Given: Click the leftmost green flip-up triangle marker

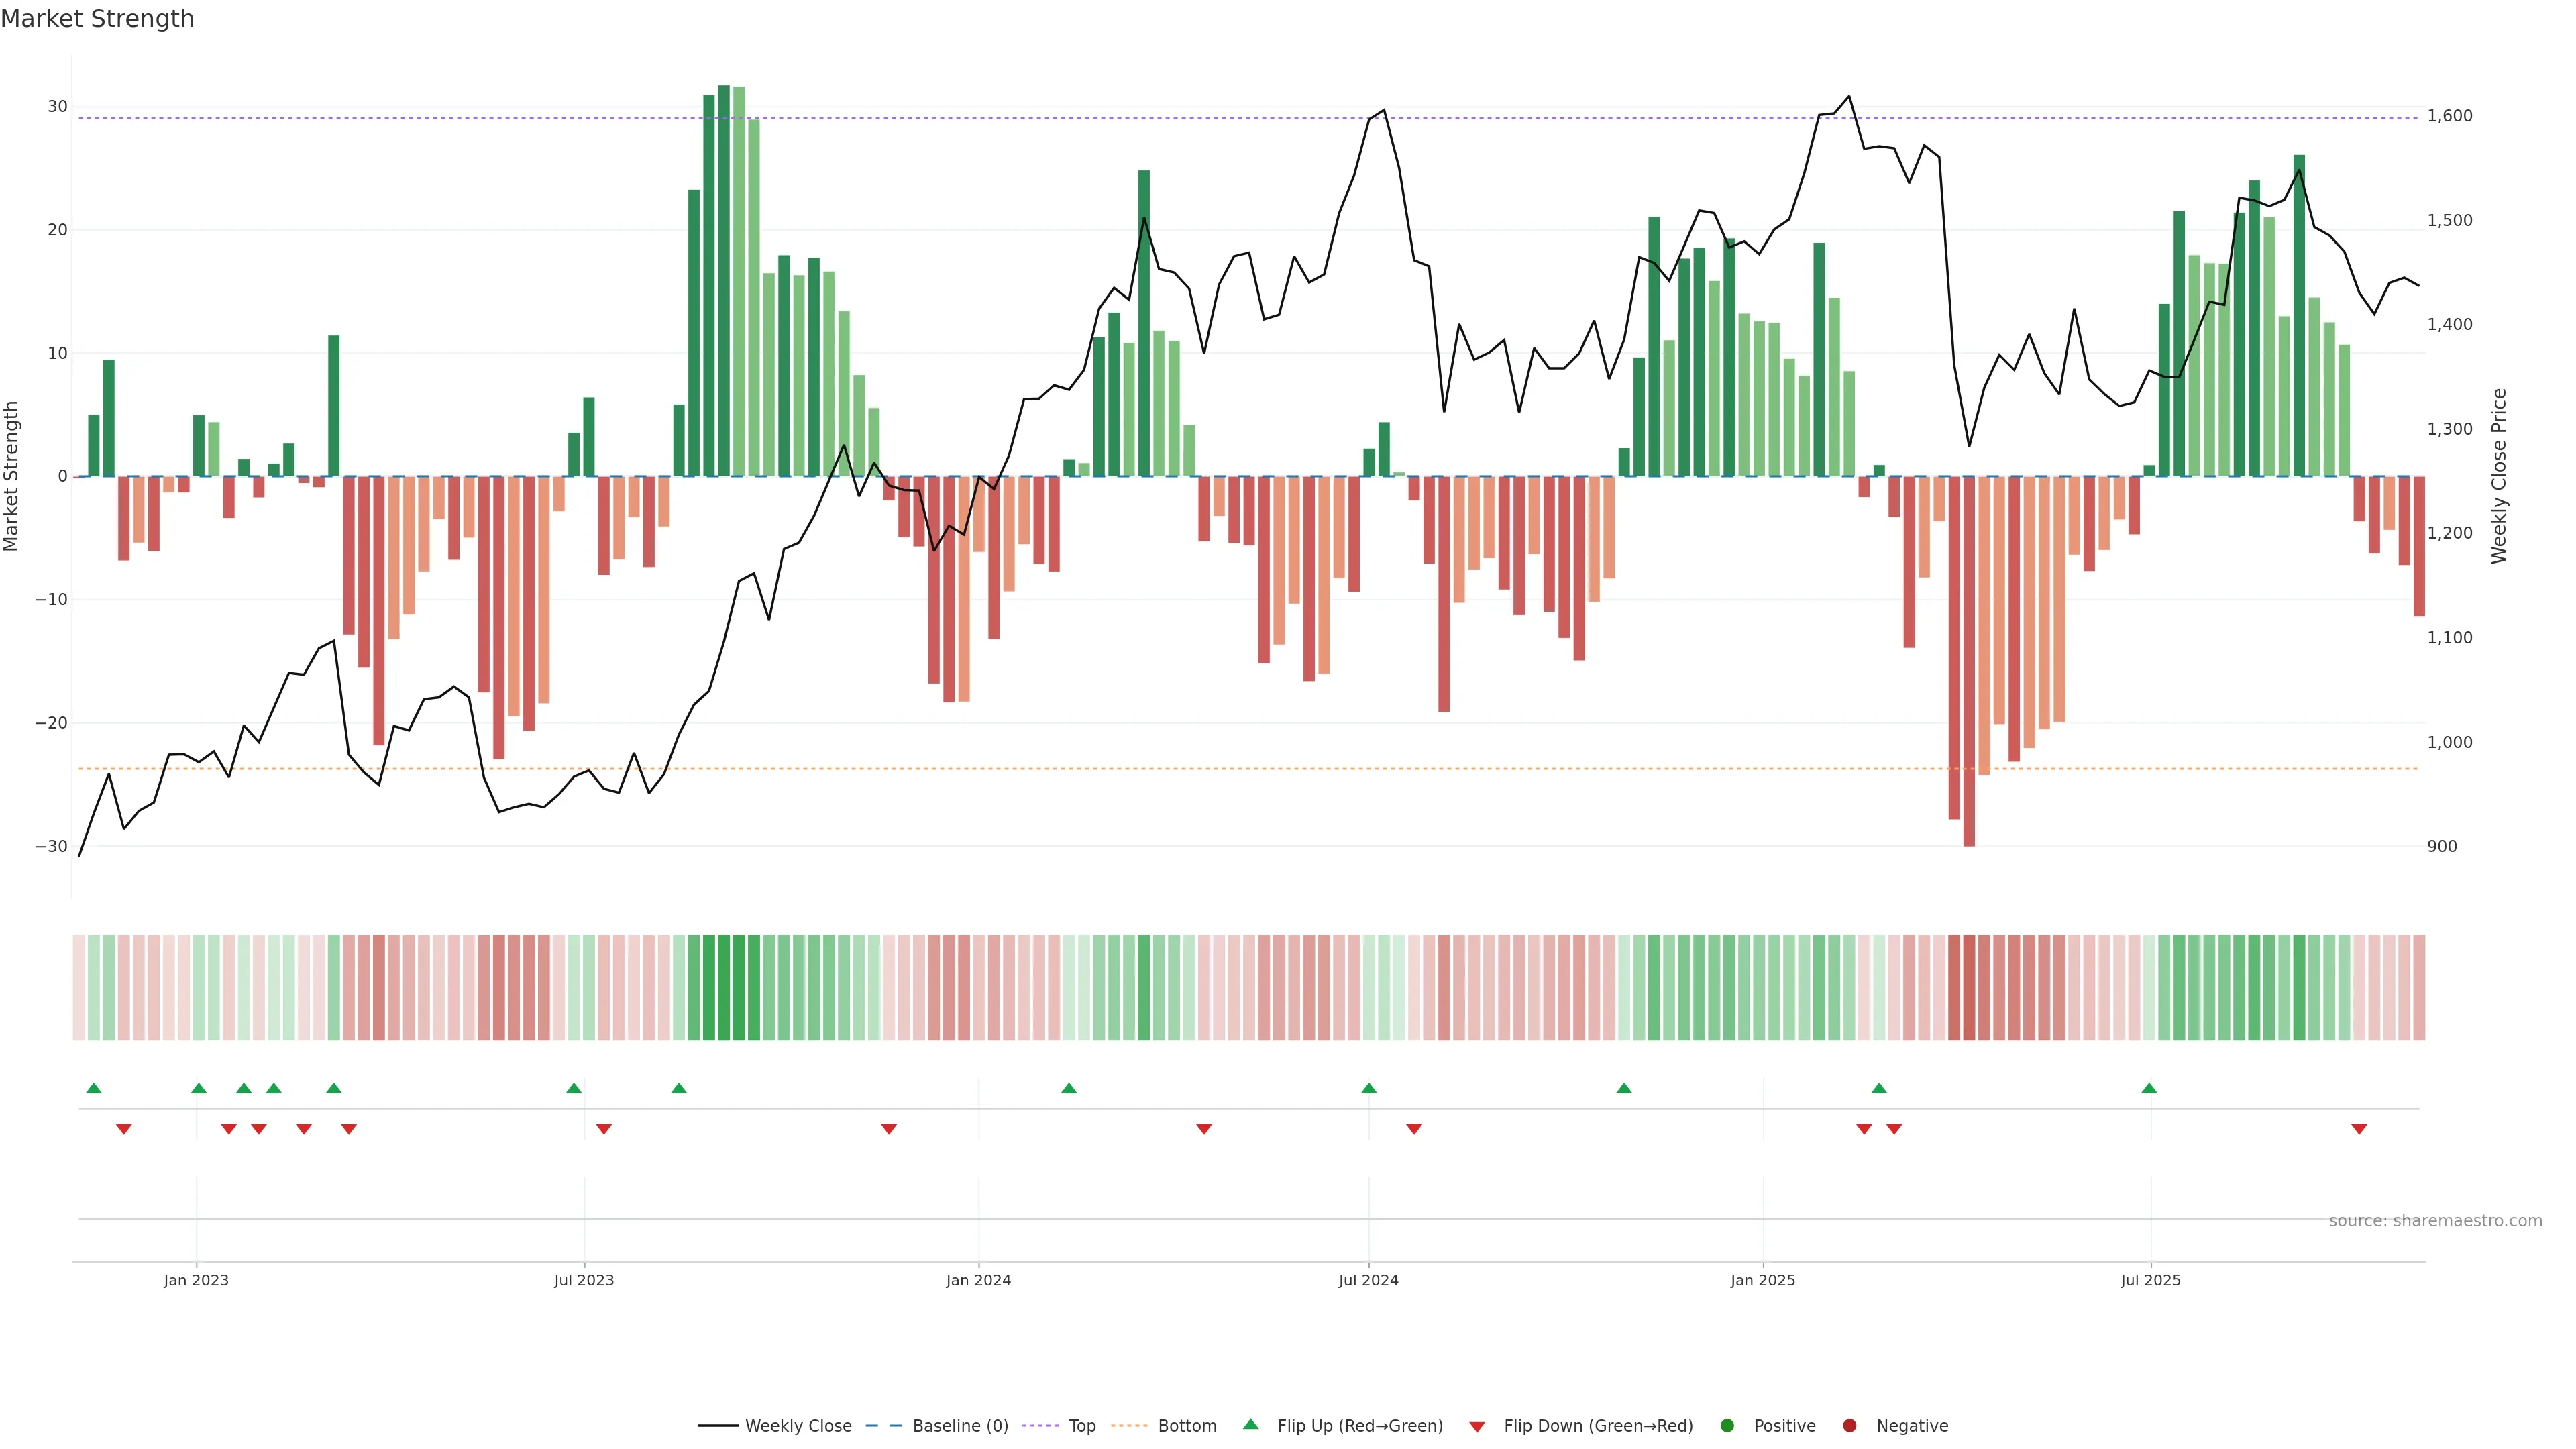Looking at the screenshot, I should click(94, 1088).
